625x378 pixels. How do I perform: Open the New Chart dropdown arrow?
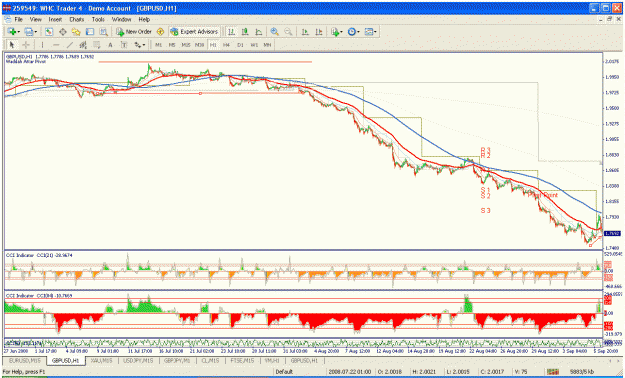pos(19,32)
